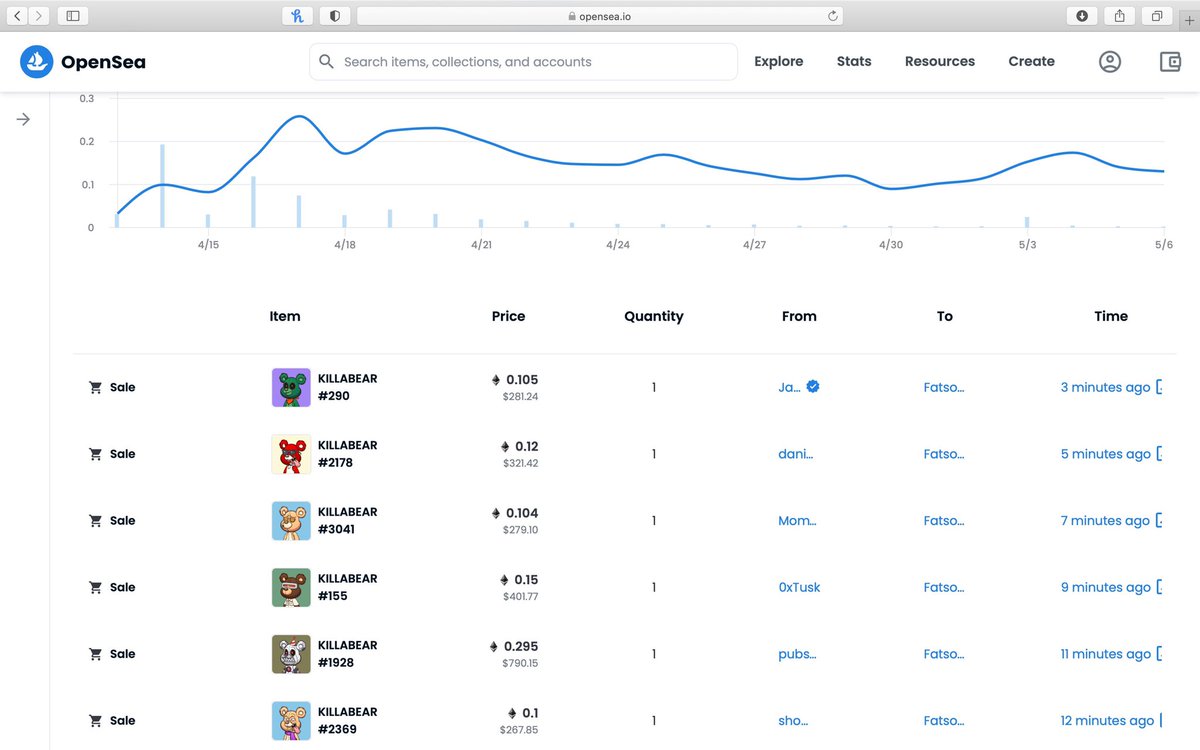Click the ETH icon beside price 0.15
The image size is (1200, 750).
click(504, 580)
